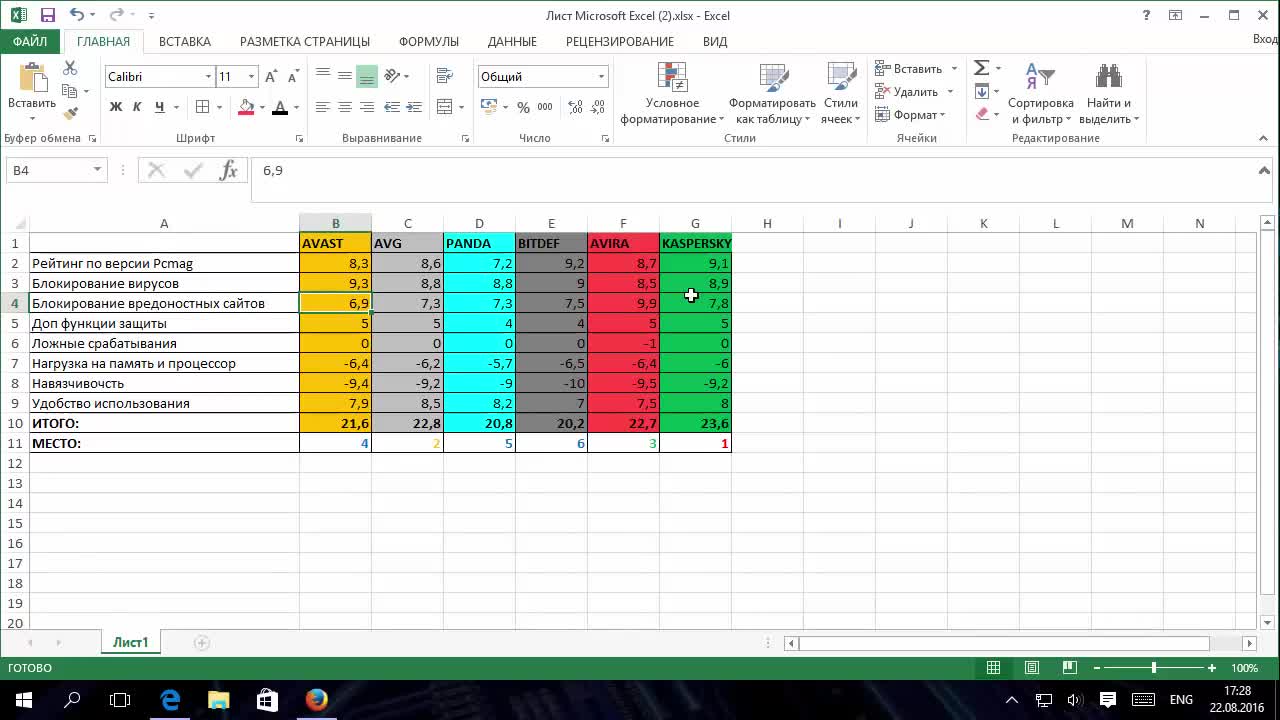The height and width of the screenshot is (720, 1280).
Task: Click the Increase Decimal icon
Action: pyautogui.click(x=575, y=107)
